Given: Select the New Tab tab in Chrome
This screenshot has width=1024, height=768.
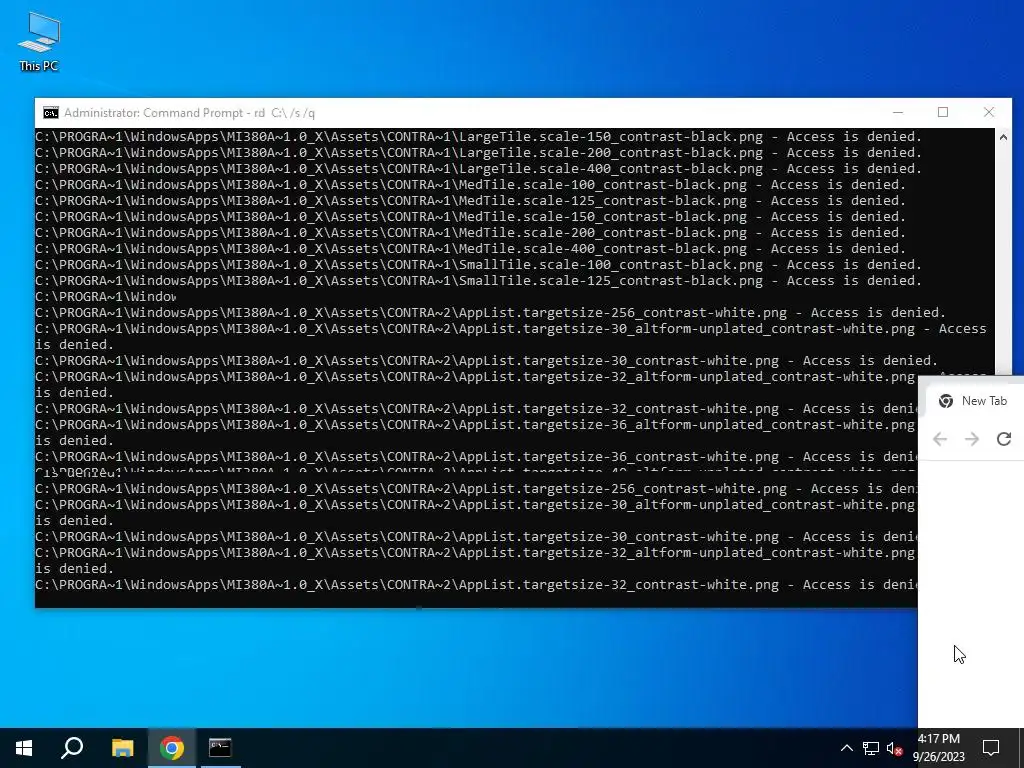Looking at the screenshot, I should pos(974,401).
